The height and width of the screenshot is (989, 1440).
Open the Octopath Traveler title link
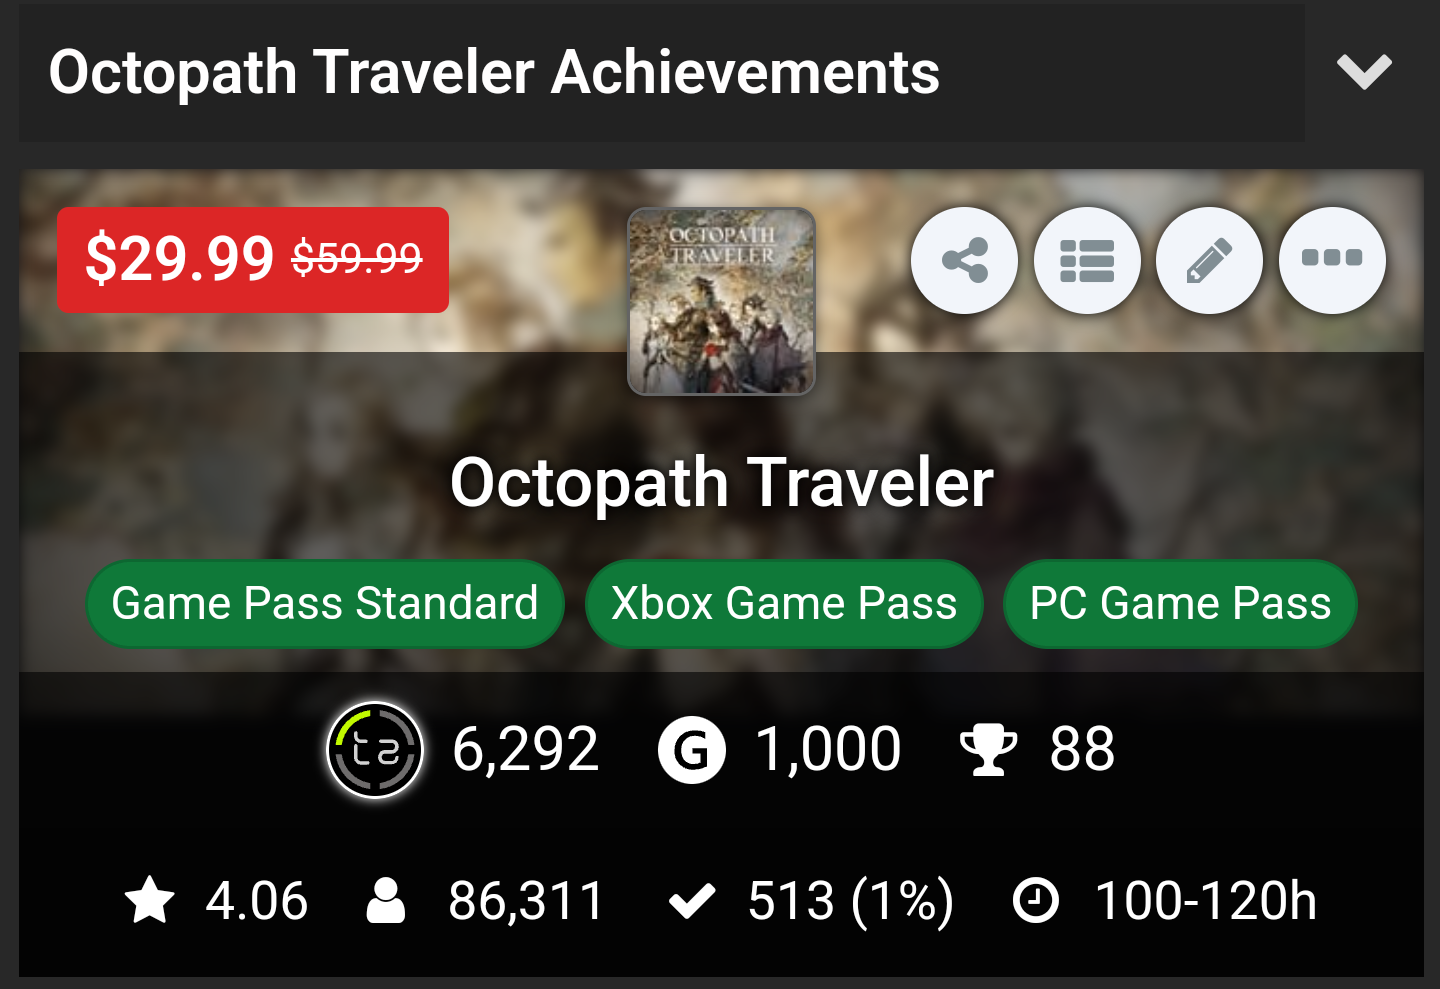[x=721, y=483]
